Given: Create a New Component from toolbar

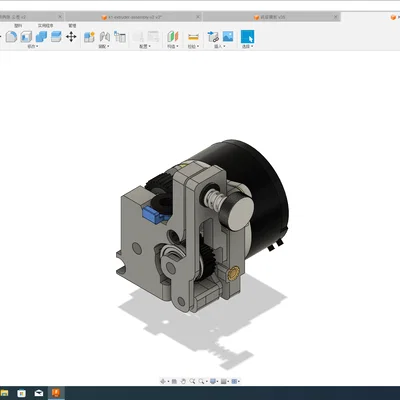Looking at the screenshot, I should (89, 37).
